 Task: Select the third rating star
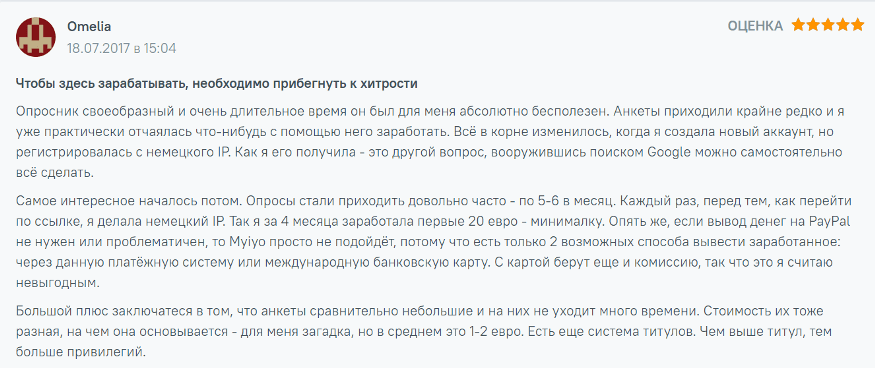click(x=828, y=25)
